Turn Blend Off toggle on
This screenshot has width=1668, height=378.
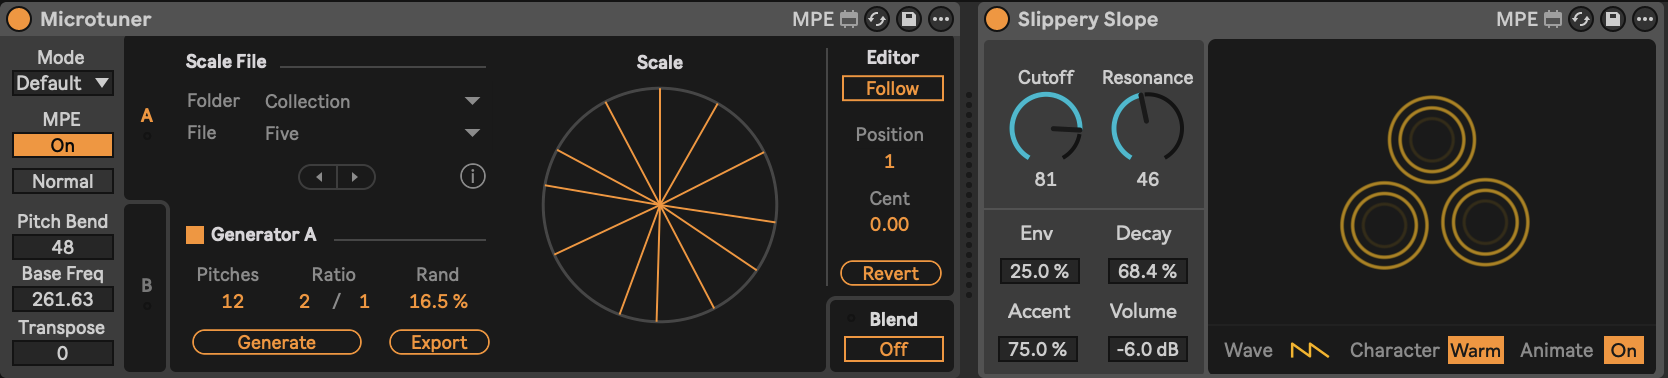[893, 349]
